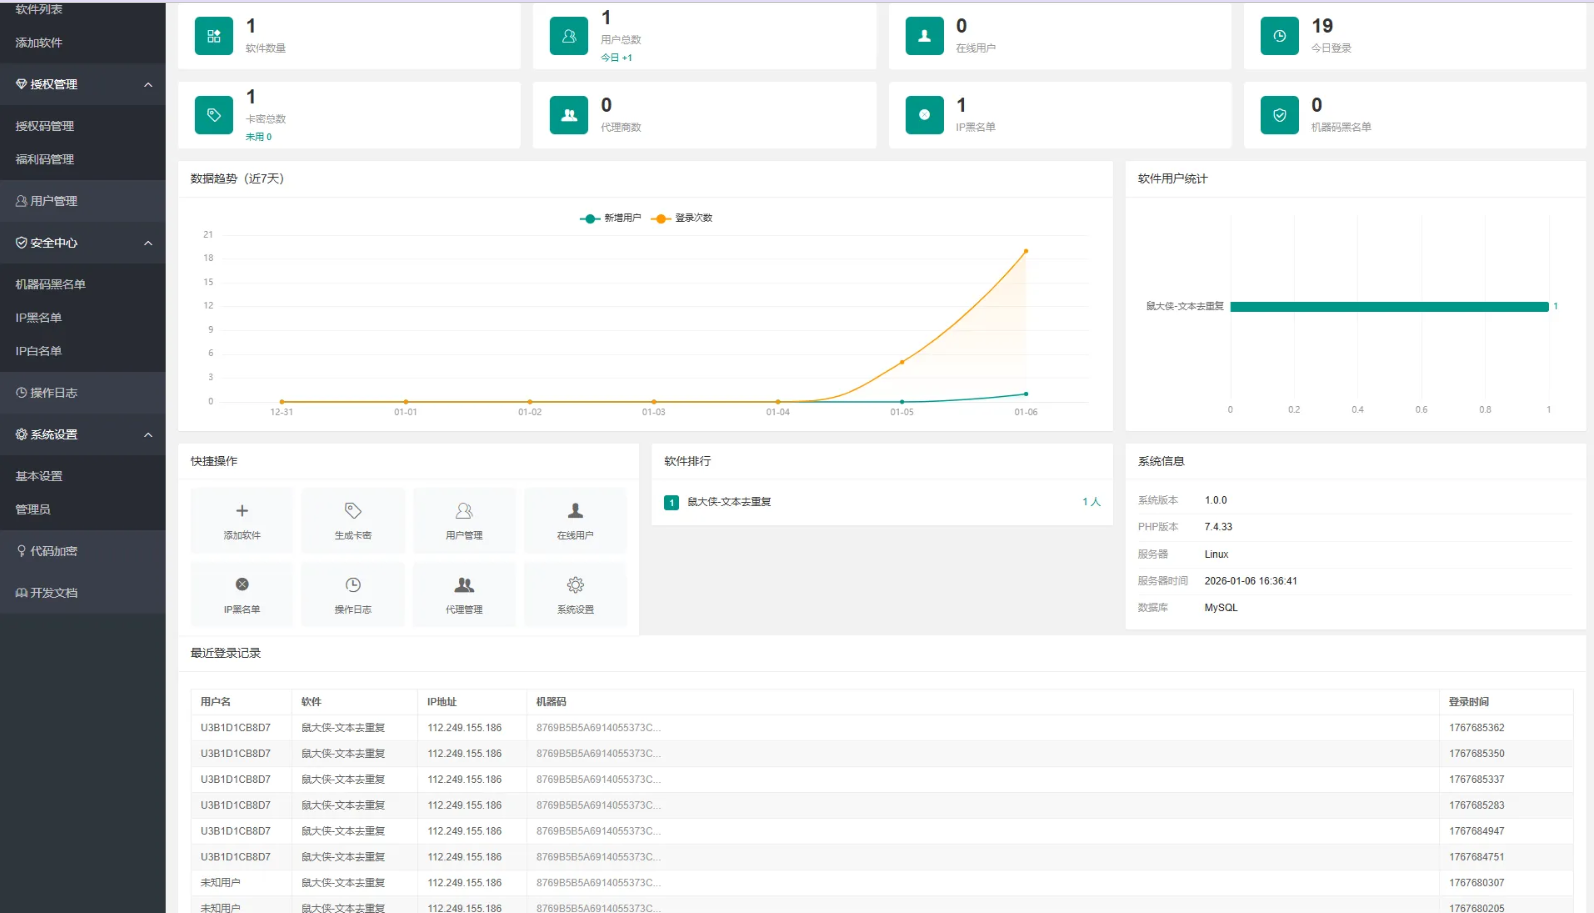
Task: Click the 生成卡密 tag icon in quick actions
Action: [x=353, y=511]
